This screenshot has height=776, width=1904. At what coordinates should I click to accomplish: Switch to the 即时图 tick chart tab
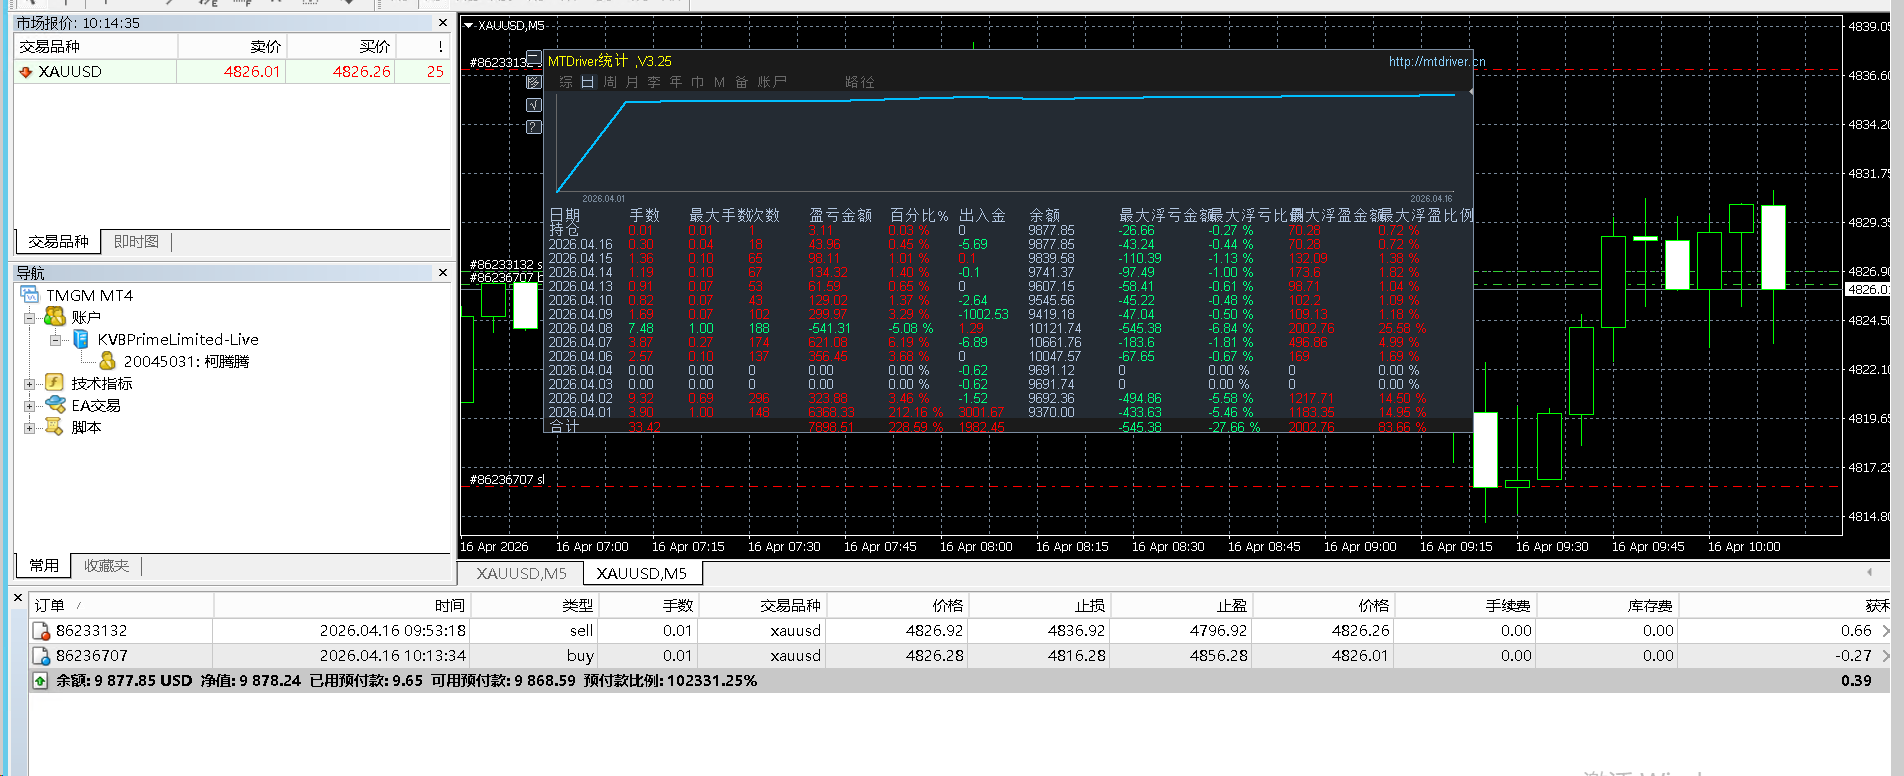tap(136, 242)
